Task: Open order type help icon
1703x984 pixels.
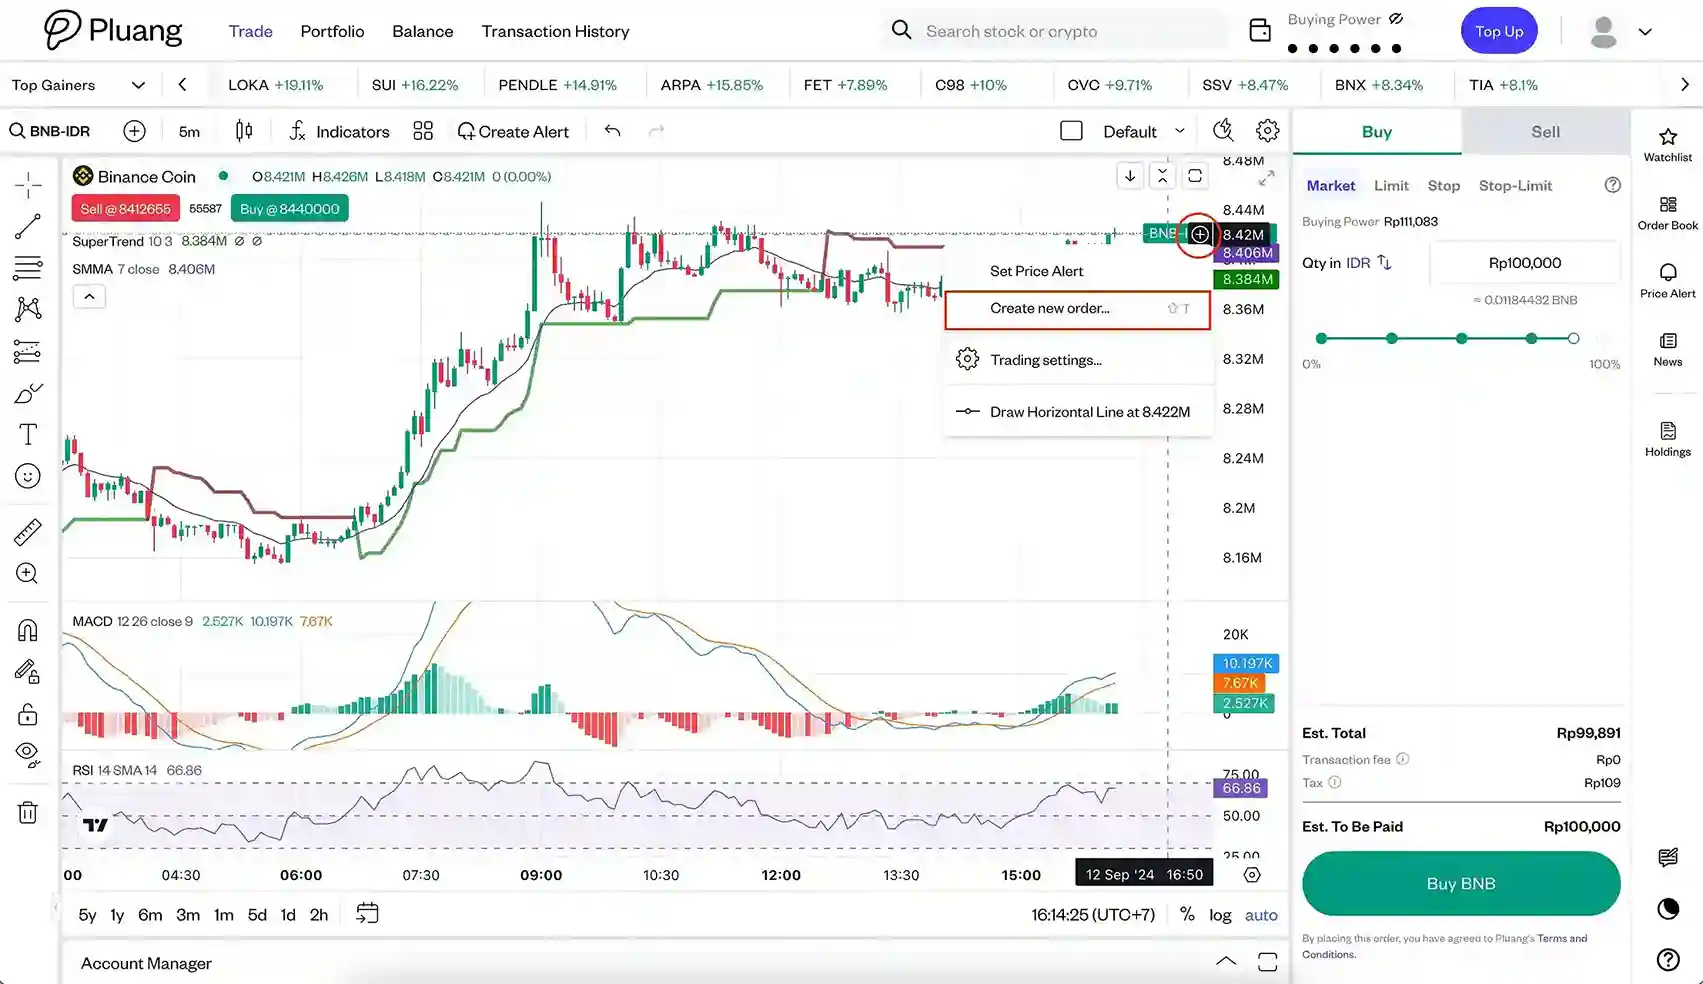Action: coord(1612,185)
